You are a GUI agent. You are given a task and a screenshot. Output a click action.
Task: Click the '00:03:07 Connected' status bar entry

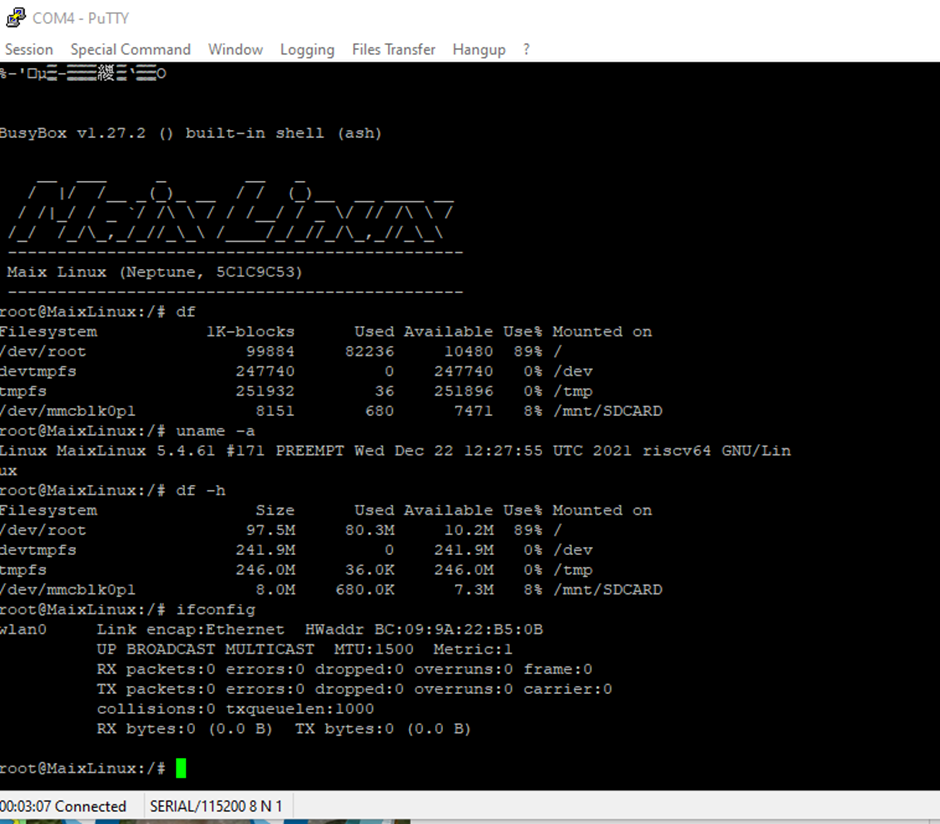tap(63, 807)
